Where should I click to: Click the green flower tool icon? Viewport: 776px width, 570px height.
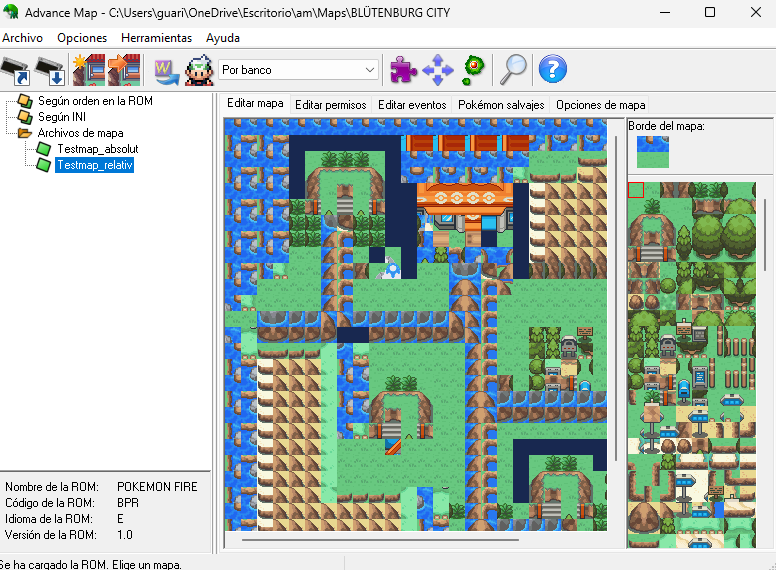[x=473, y=70]
